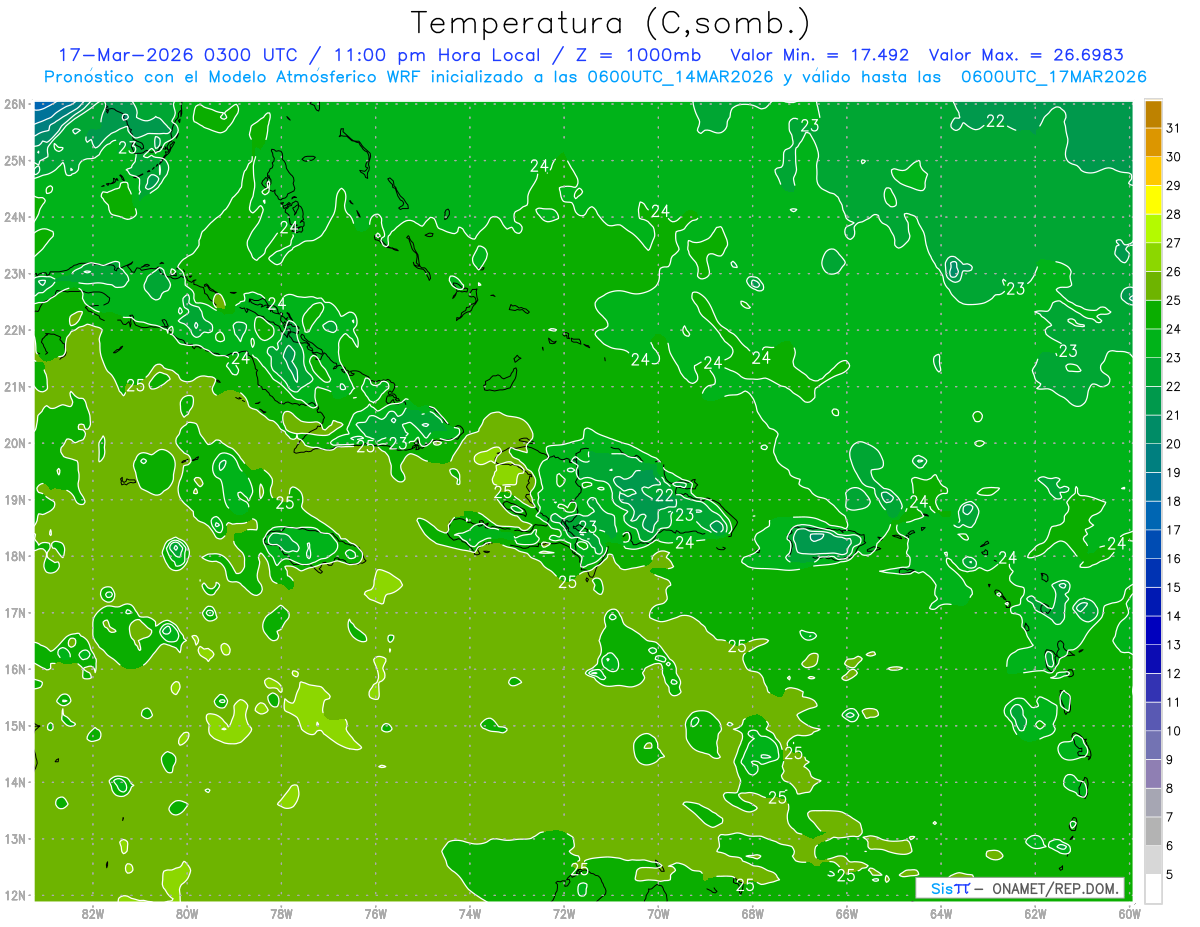The width and height of the screenshot is (1200, 927).
Task: Click the '16N' latitude axis label
Action: [x=14, y=669]
